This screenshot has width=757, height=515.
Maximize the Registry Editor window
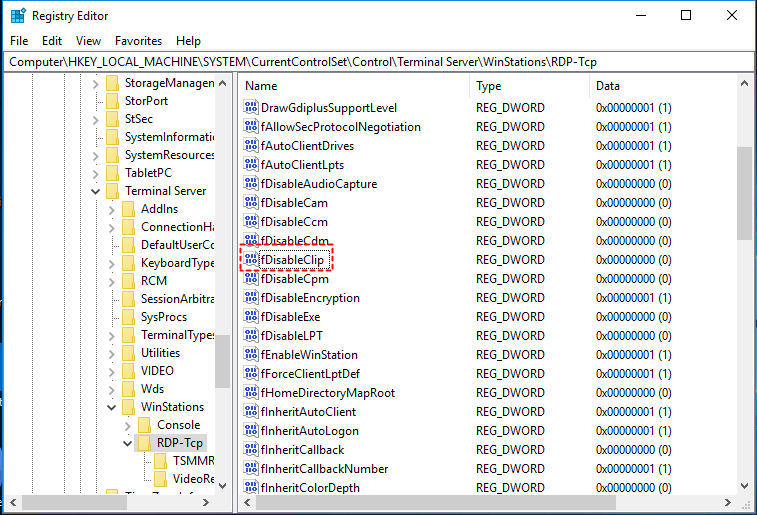click(x=686, y=15)
